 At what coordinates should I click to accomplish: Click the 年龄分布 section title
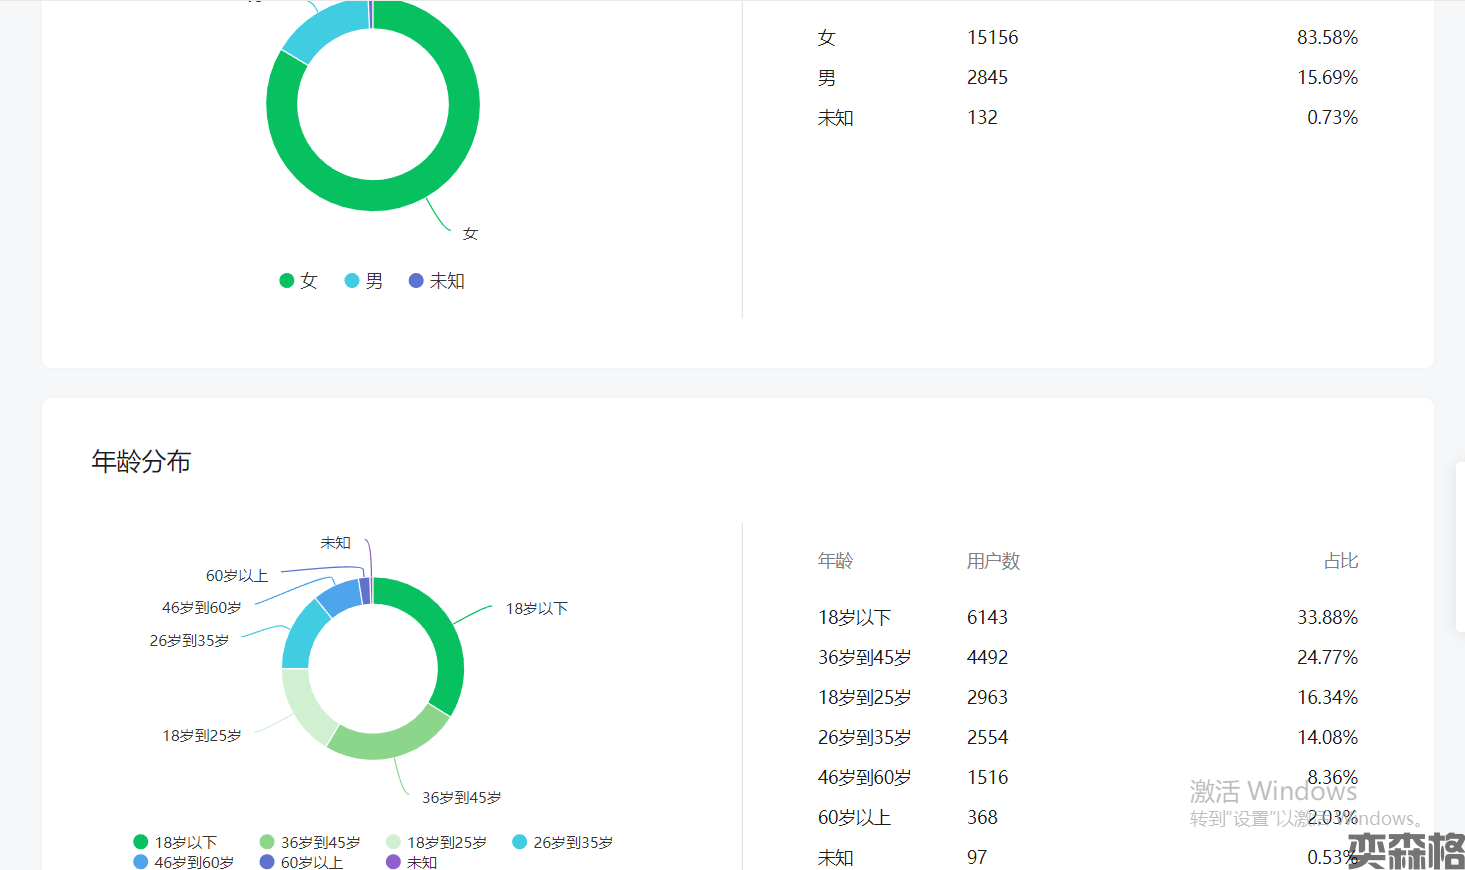pyautogui.click(x=141, y=461)
